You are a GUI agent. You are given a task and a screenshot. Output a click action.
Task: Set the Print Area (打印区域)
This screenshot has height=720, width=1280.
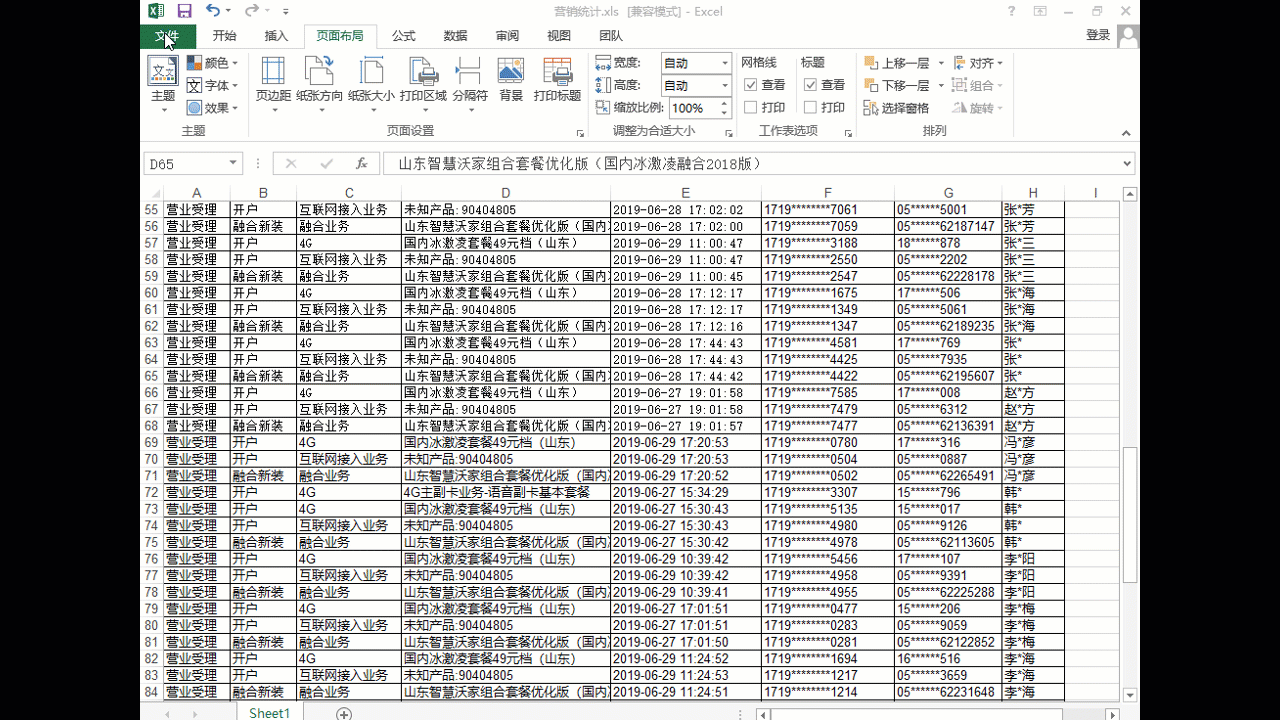point(423,84)
